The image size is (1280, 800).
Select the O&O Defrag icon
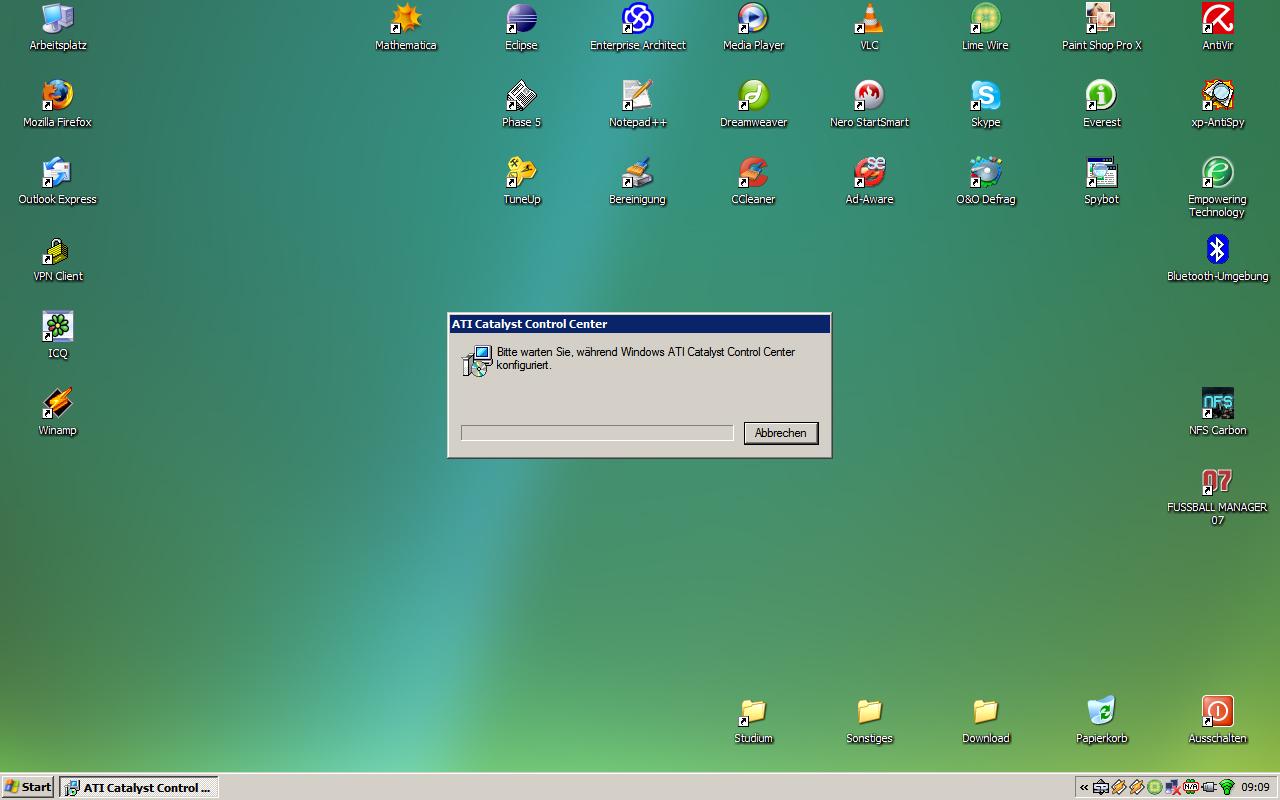985,172
